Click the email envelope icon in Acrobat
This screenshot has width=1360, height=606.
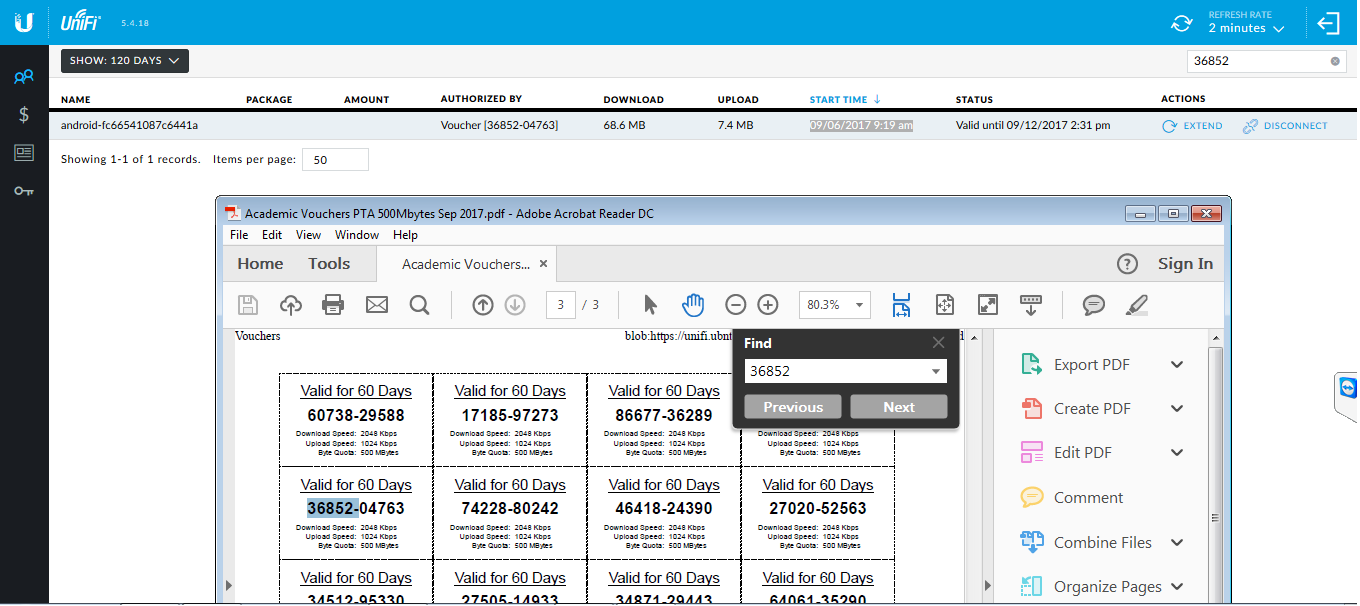pyautogui.click(x=376, y=305)
